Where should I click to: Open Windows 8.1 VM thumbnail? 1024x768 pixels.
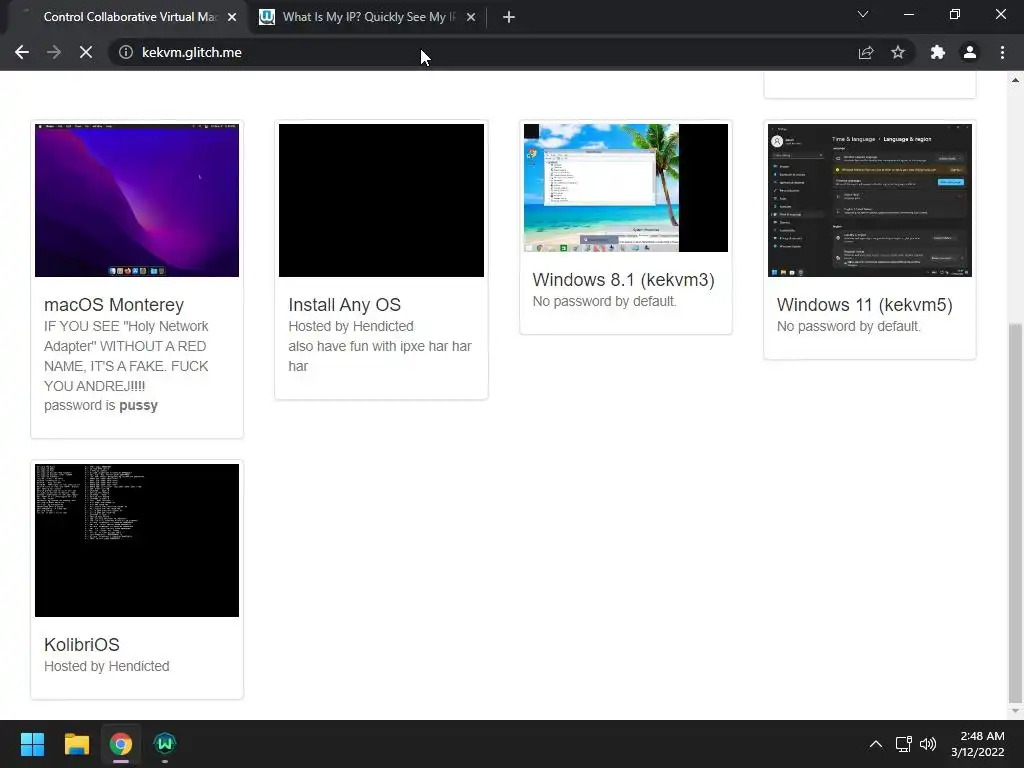point(626,187)
